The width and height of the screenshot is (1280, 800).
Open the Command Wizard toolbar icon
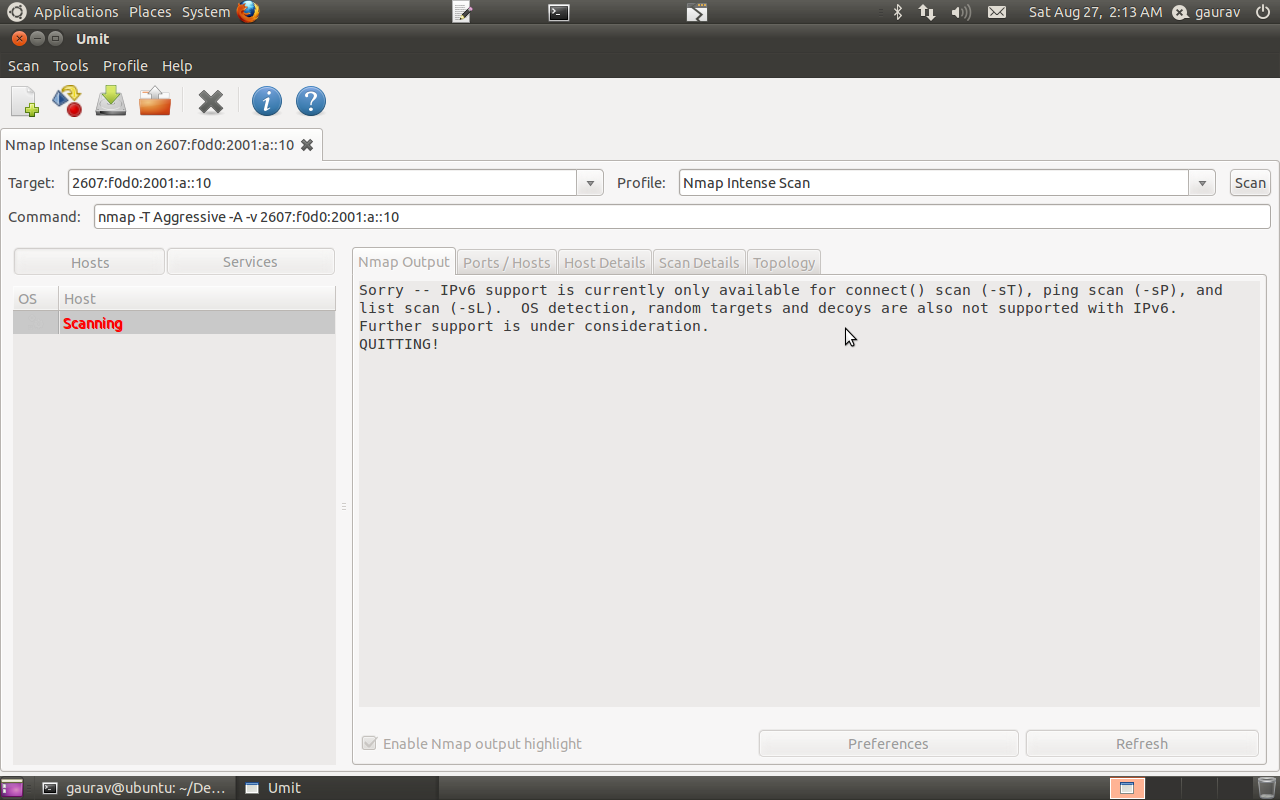tap(67, 101)
